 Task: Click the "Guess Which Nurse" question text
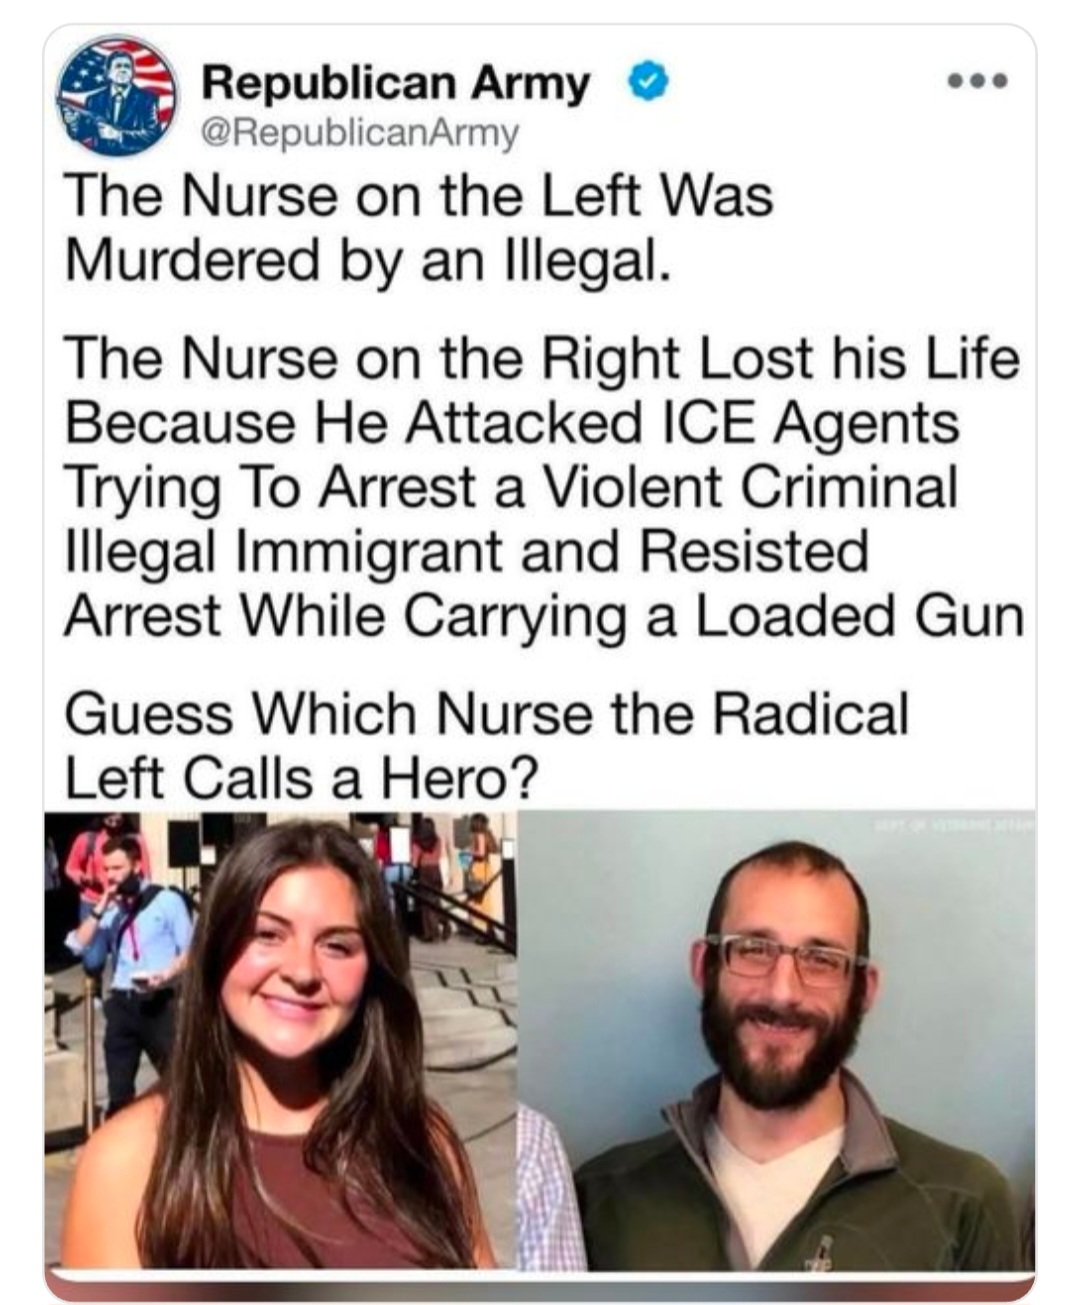click(x=486, y=745)
